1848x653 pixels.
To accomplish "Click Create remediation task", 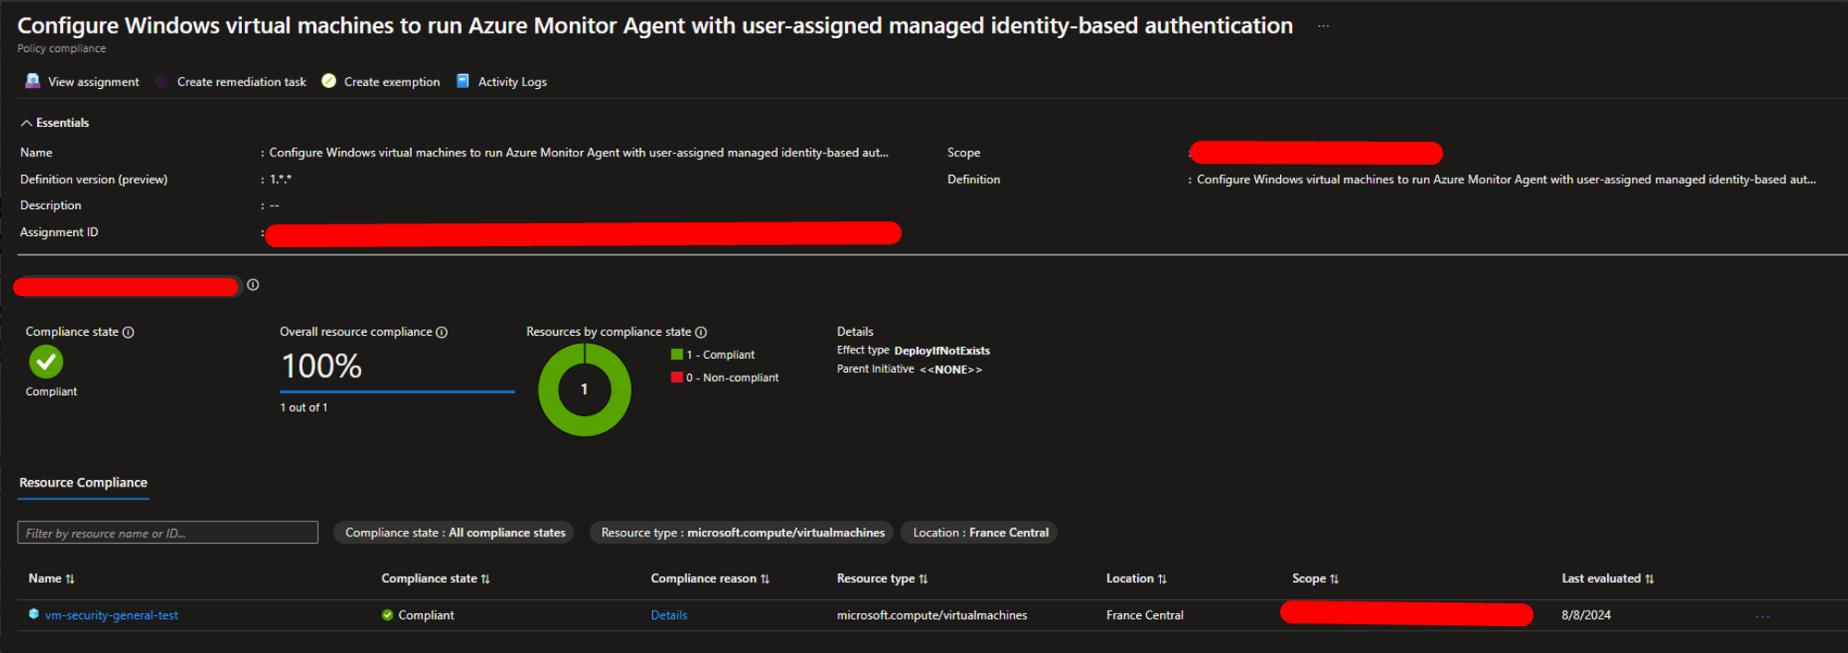I will (x=241, y=82).
